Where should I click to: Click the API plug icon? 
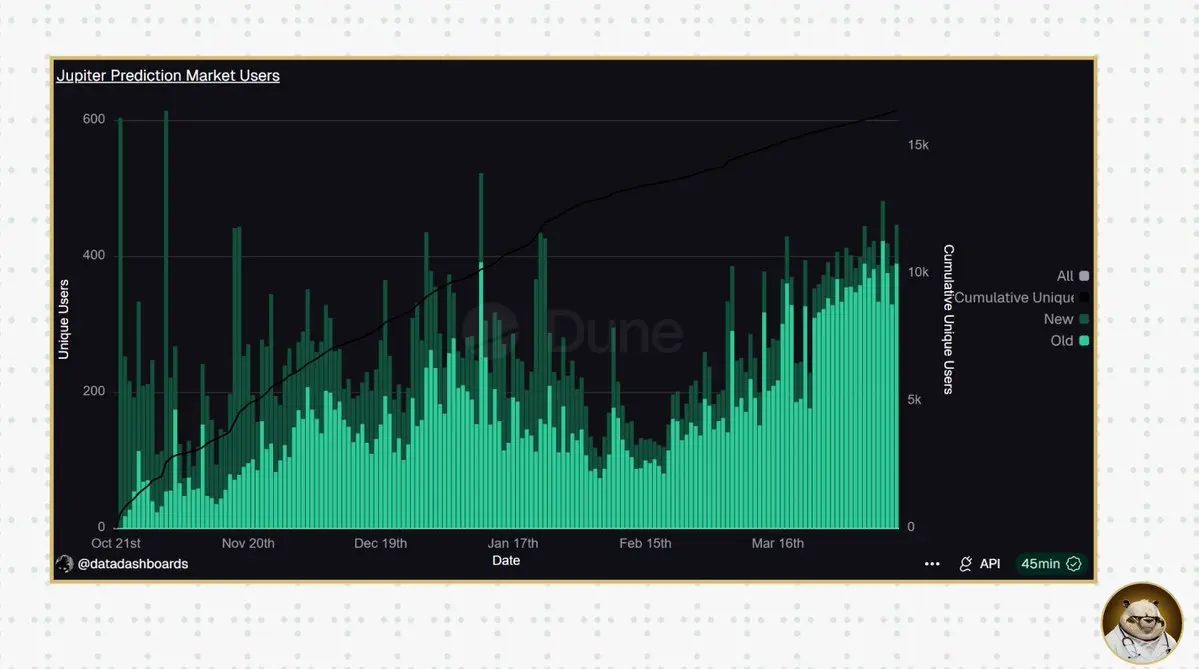pos(965,564)
